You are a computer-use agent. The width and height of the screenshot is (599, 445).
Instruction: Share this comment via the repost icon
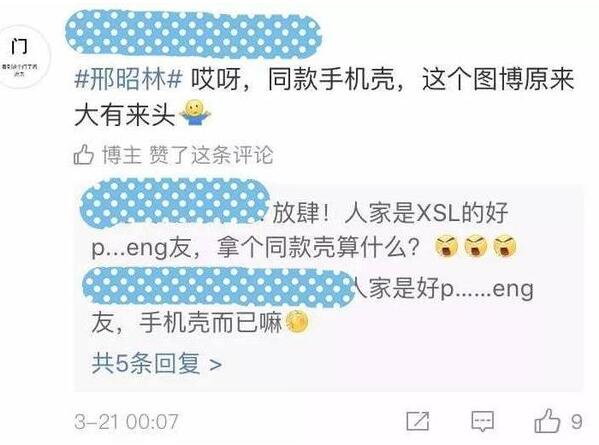point(418,421)
